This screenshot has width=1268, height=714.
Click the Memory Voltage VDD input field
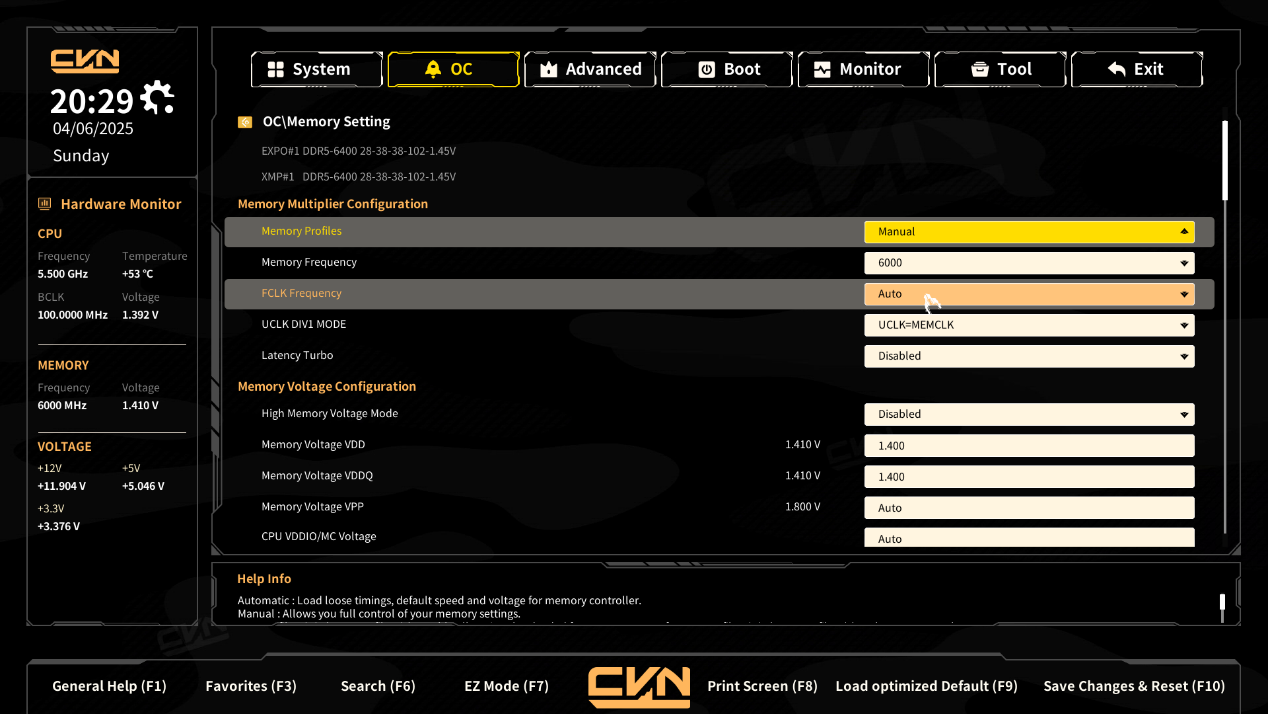(1029, 446)
